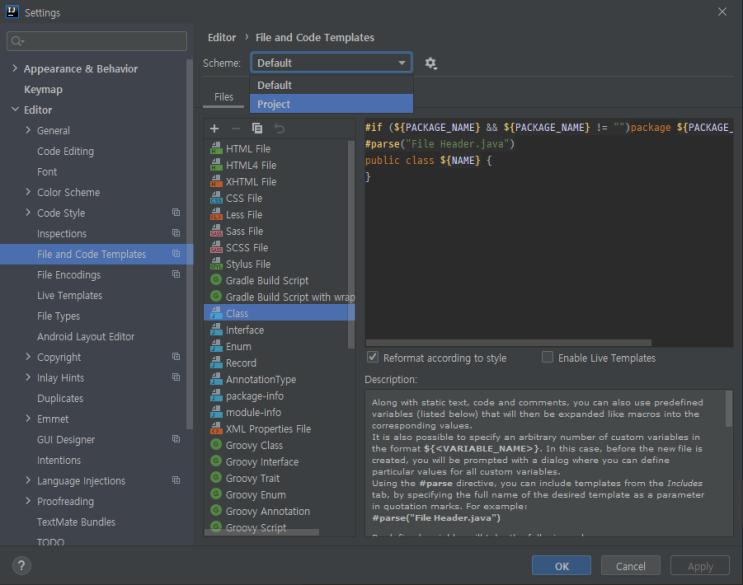The height and width of the screenshot is (585, 743).
Task: Disable Reformat according to style checkbox
Action: tap(373, 357)
